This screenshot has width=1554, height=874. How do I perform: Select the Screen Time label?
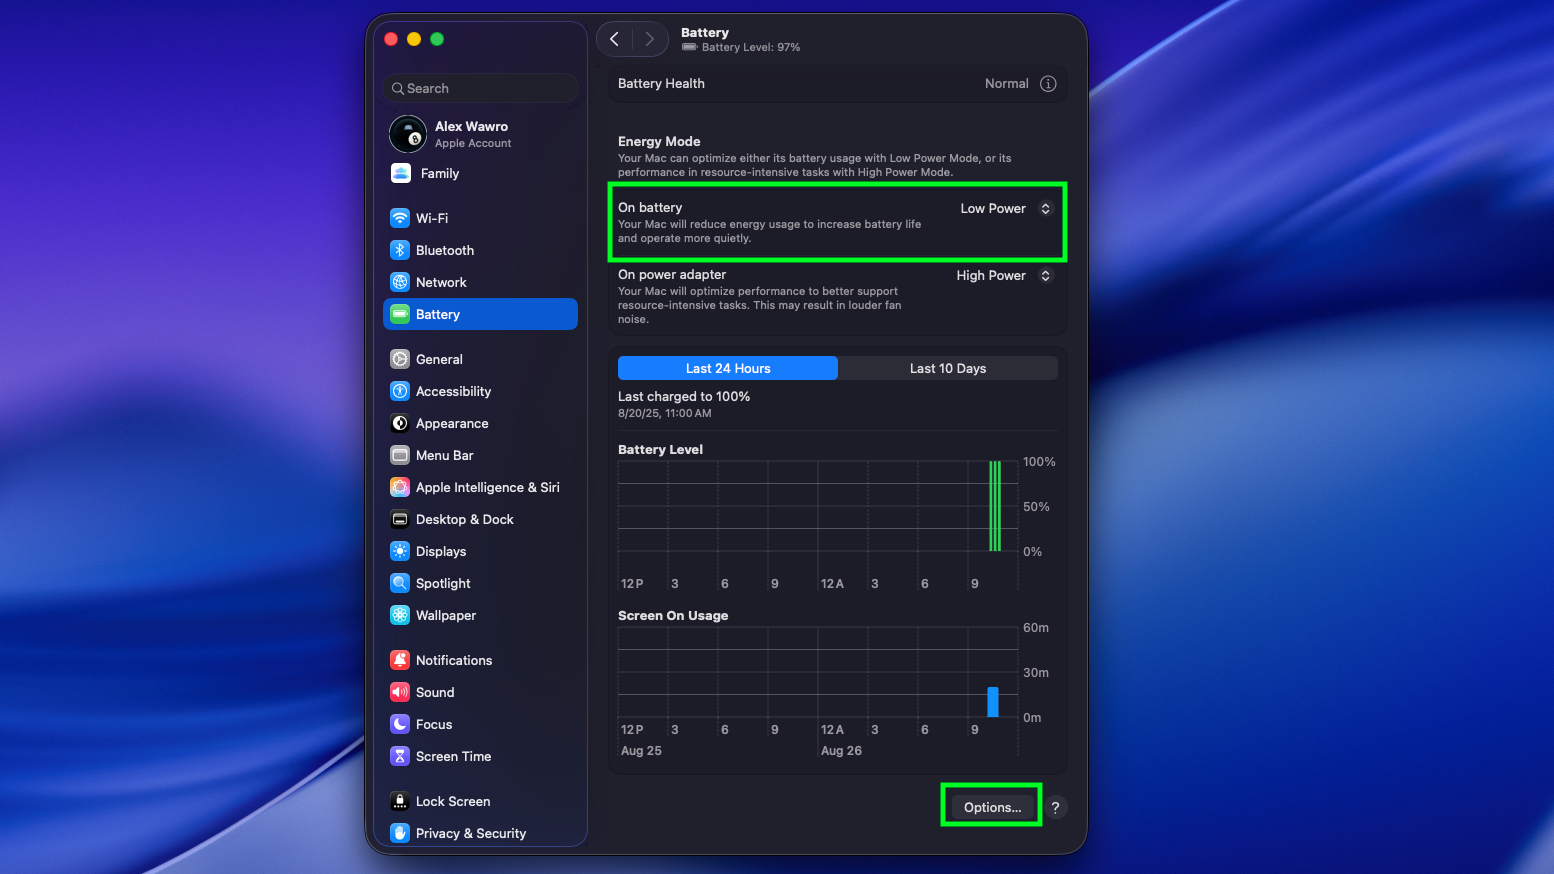point(453,756)
